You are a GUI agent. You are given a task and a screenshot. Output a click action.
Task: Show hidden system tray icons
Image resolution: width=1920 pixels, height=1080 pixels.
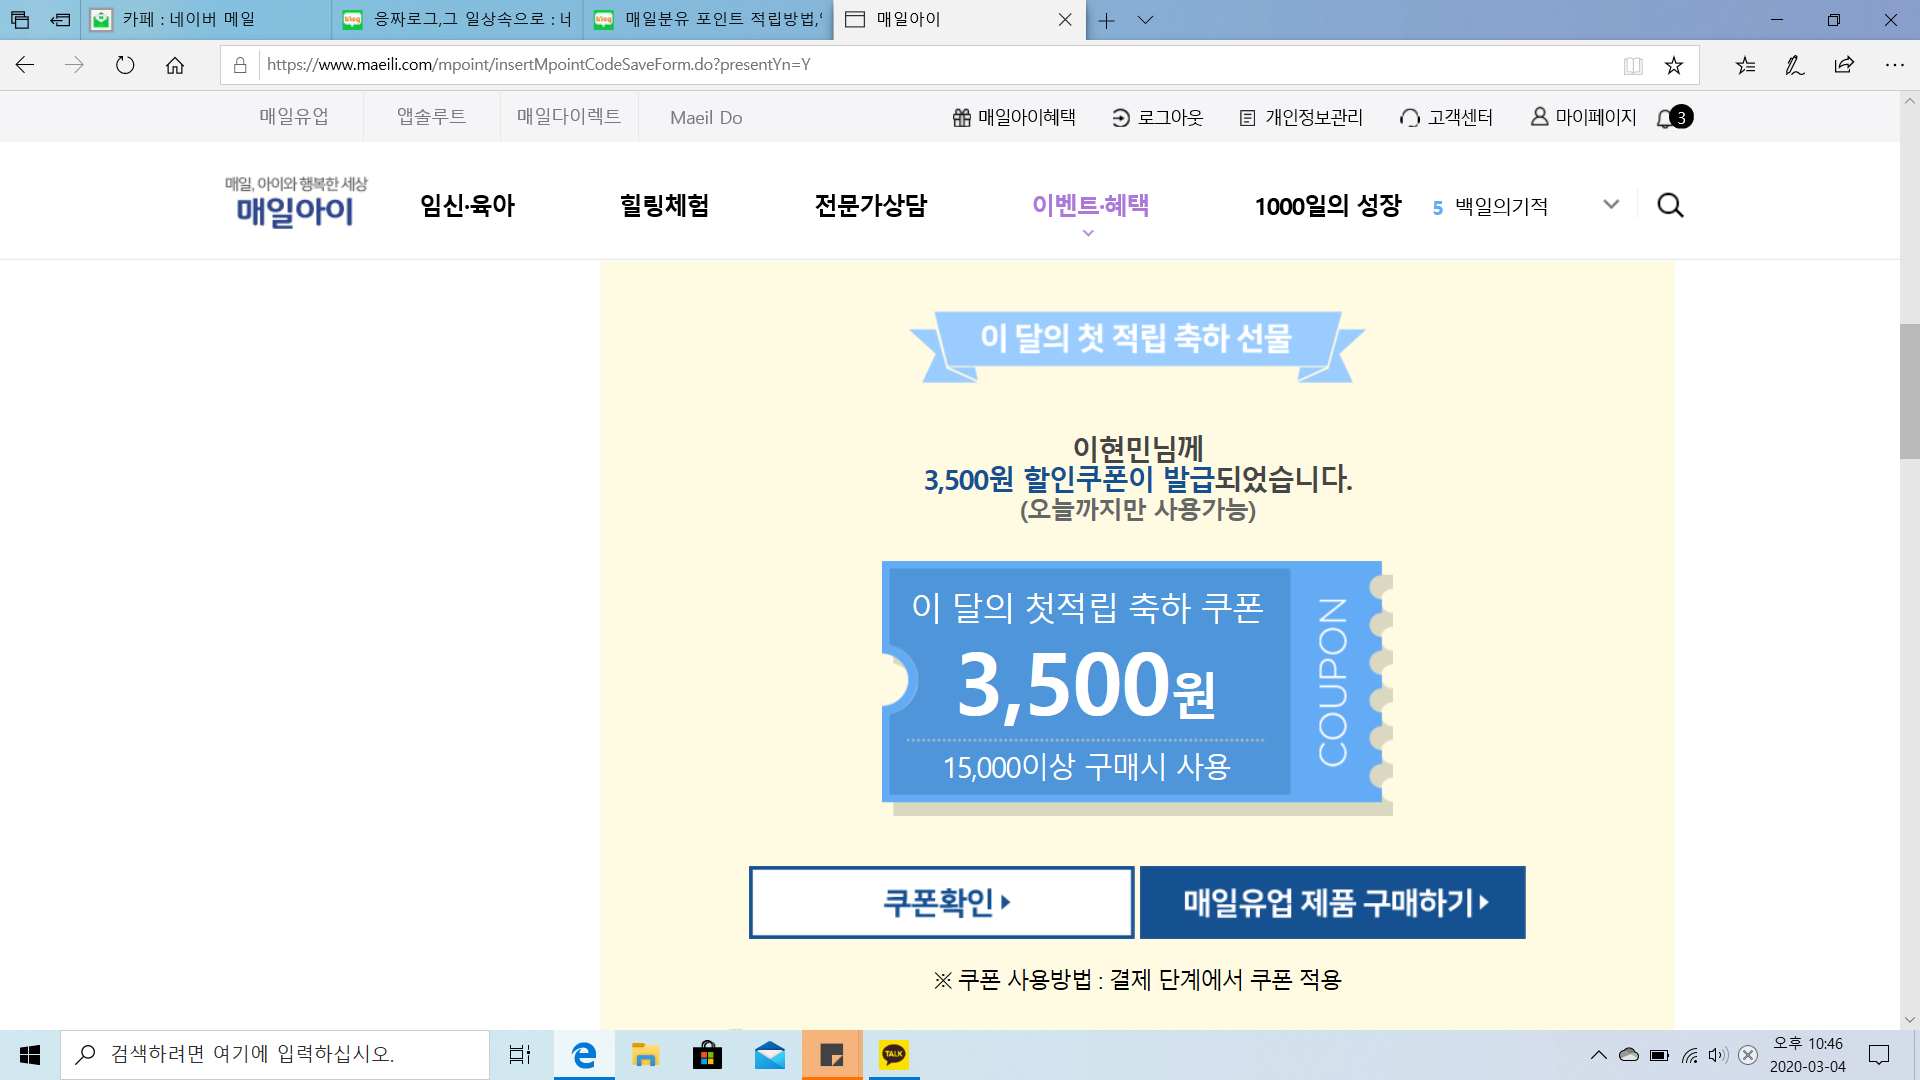pyautogui.click(x=1598, y=1055)
